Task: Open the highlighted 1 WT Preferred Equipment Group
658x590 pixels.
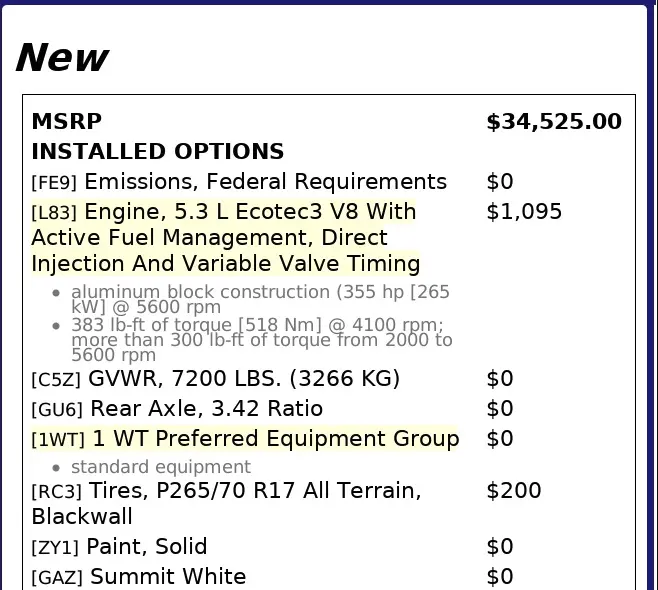Action: pyautogui.click(x=275, y=439)
